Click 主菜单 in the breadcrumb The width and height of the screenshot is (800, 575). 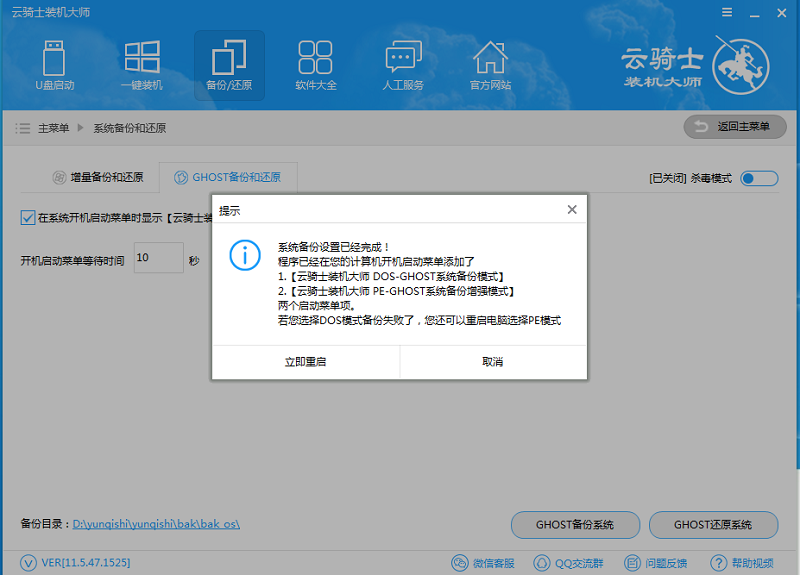[54, 128]
